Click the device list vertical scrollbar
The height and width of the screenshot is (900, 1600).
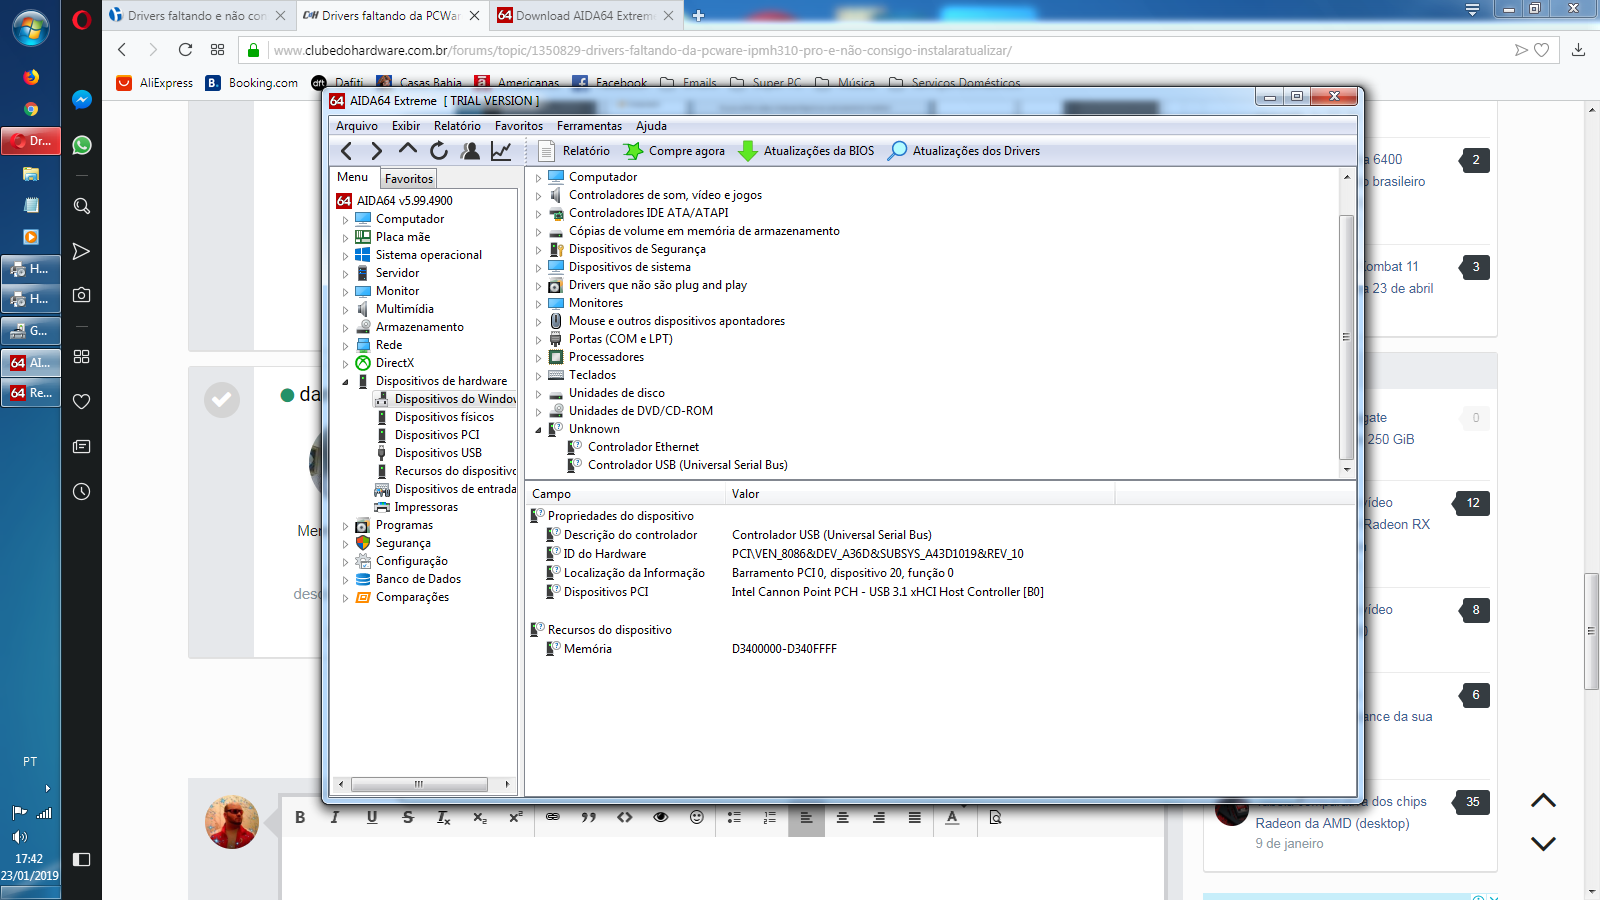coord(1346,337)
